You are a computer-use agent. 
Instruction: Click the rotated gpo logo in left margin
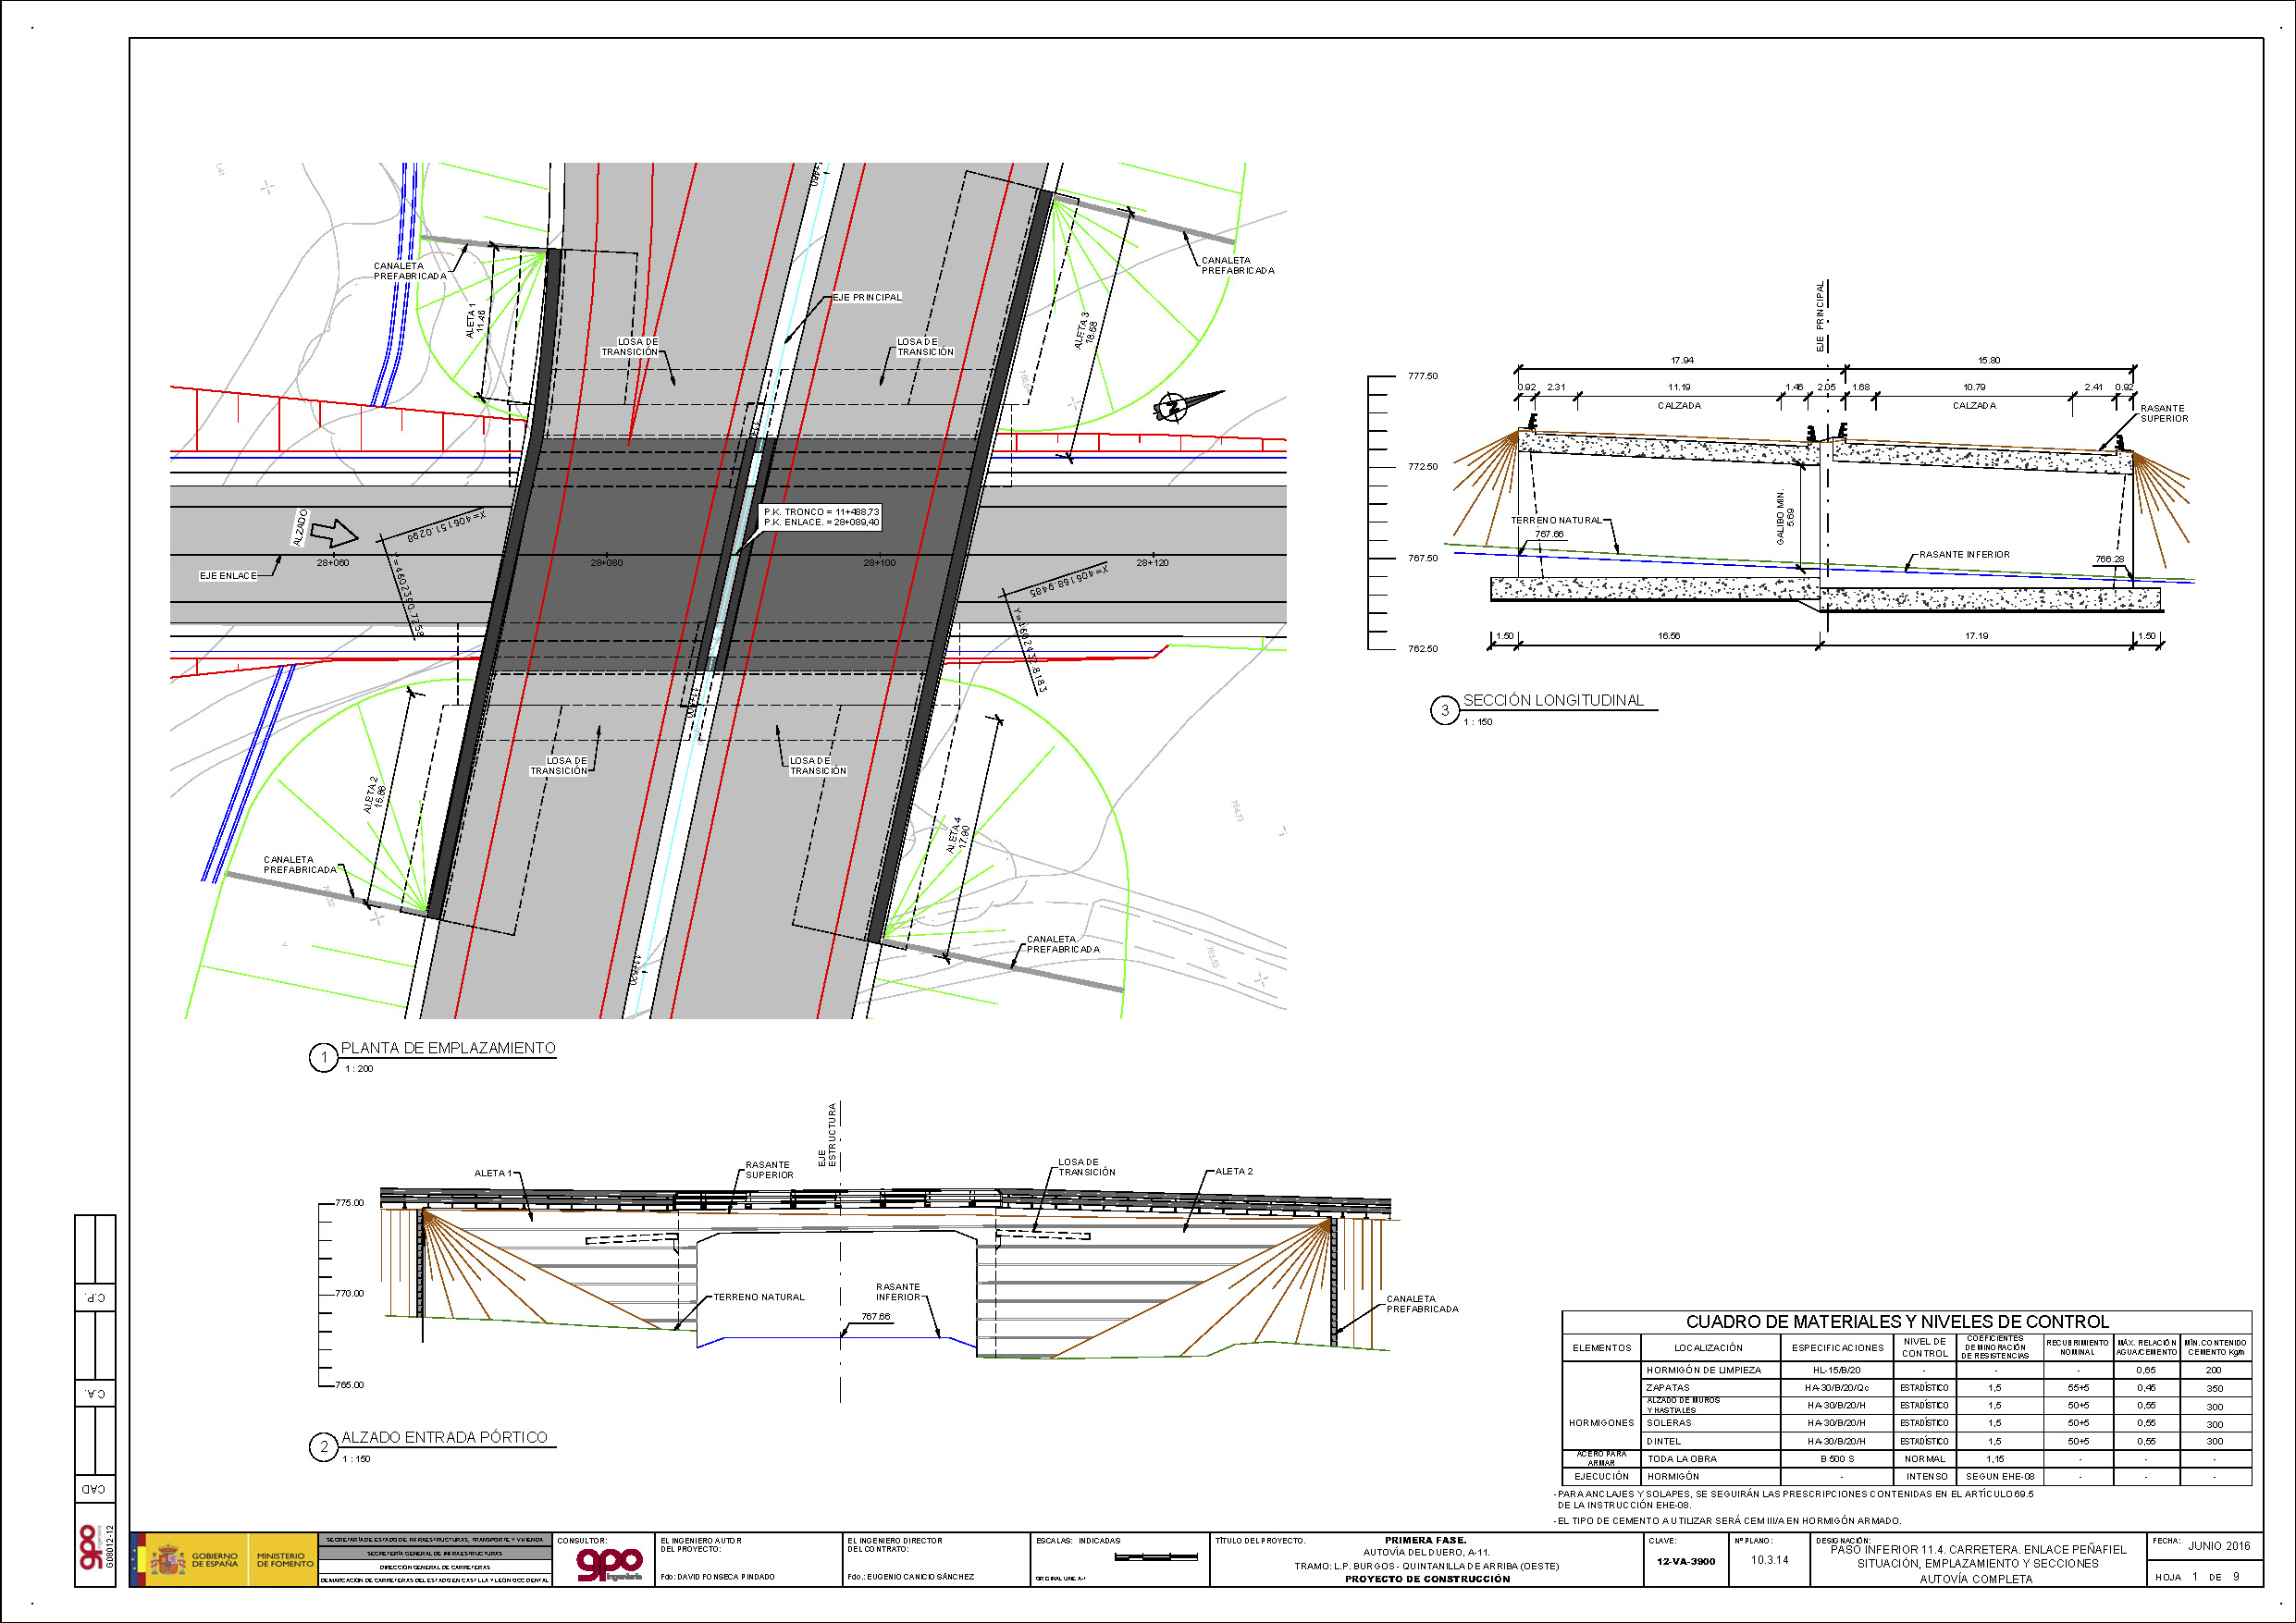click(x=89, y=1548)
